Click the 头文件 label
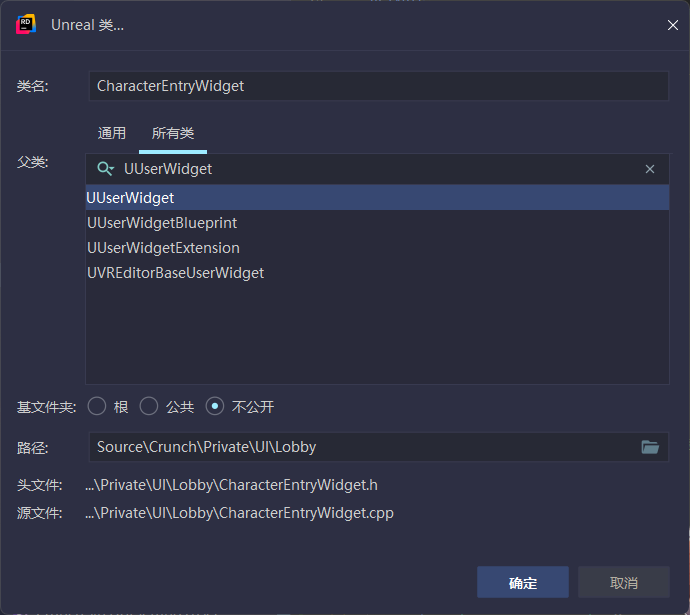The width and height of the screenshot is (690, 615). 40,485
